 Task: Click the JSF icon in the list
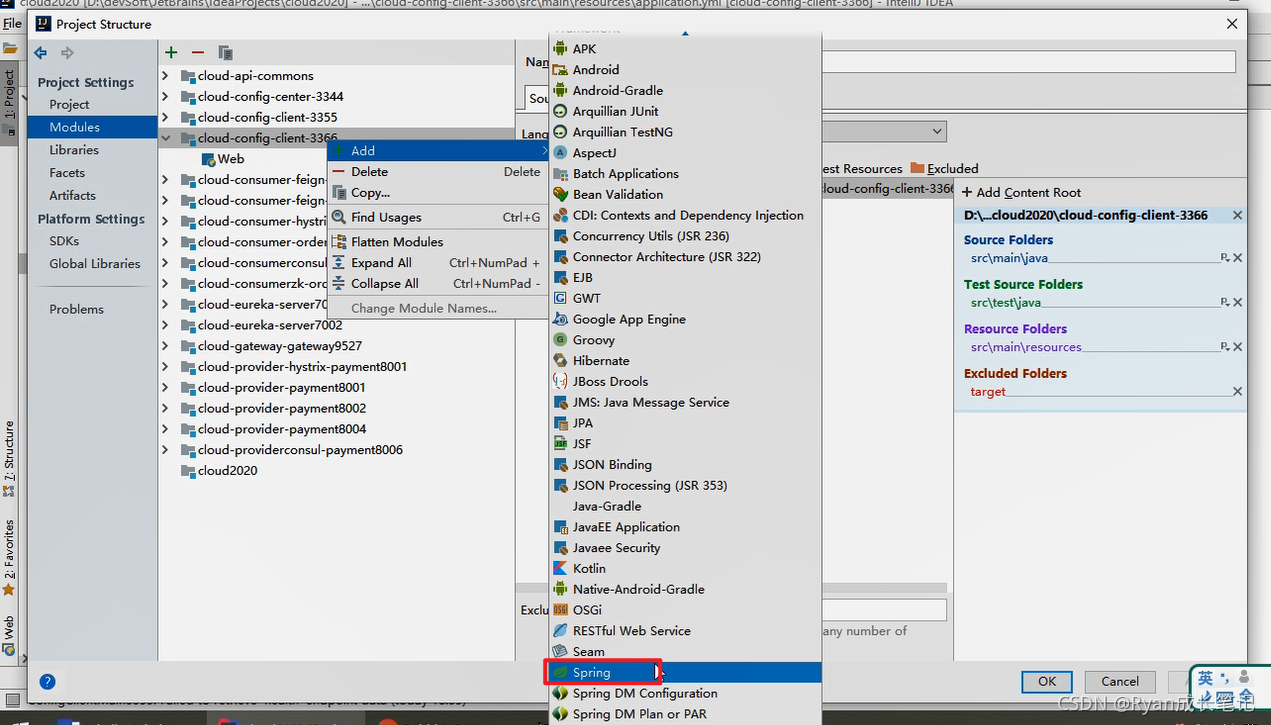click(x=561, y=444)
